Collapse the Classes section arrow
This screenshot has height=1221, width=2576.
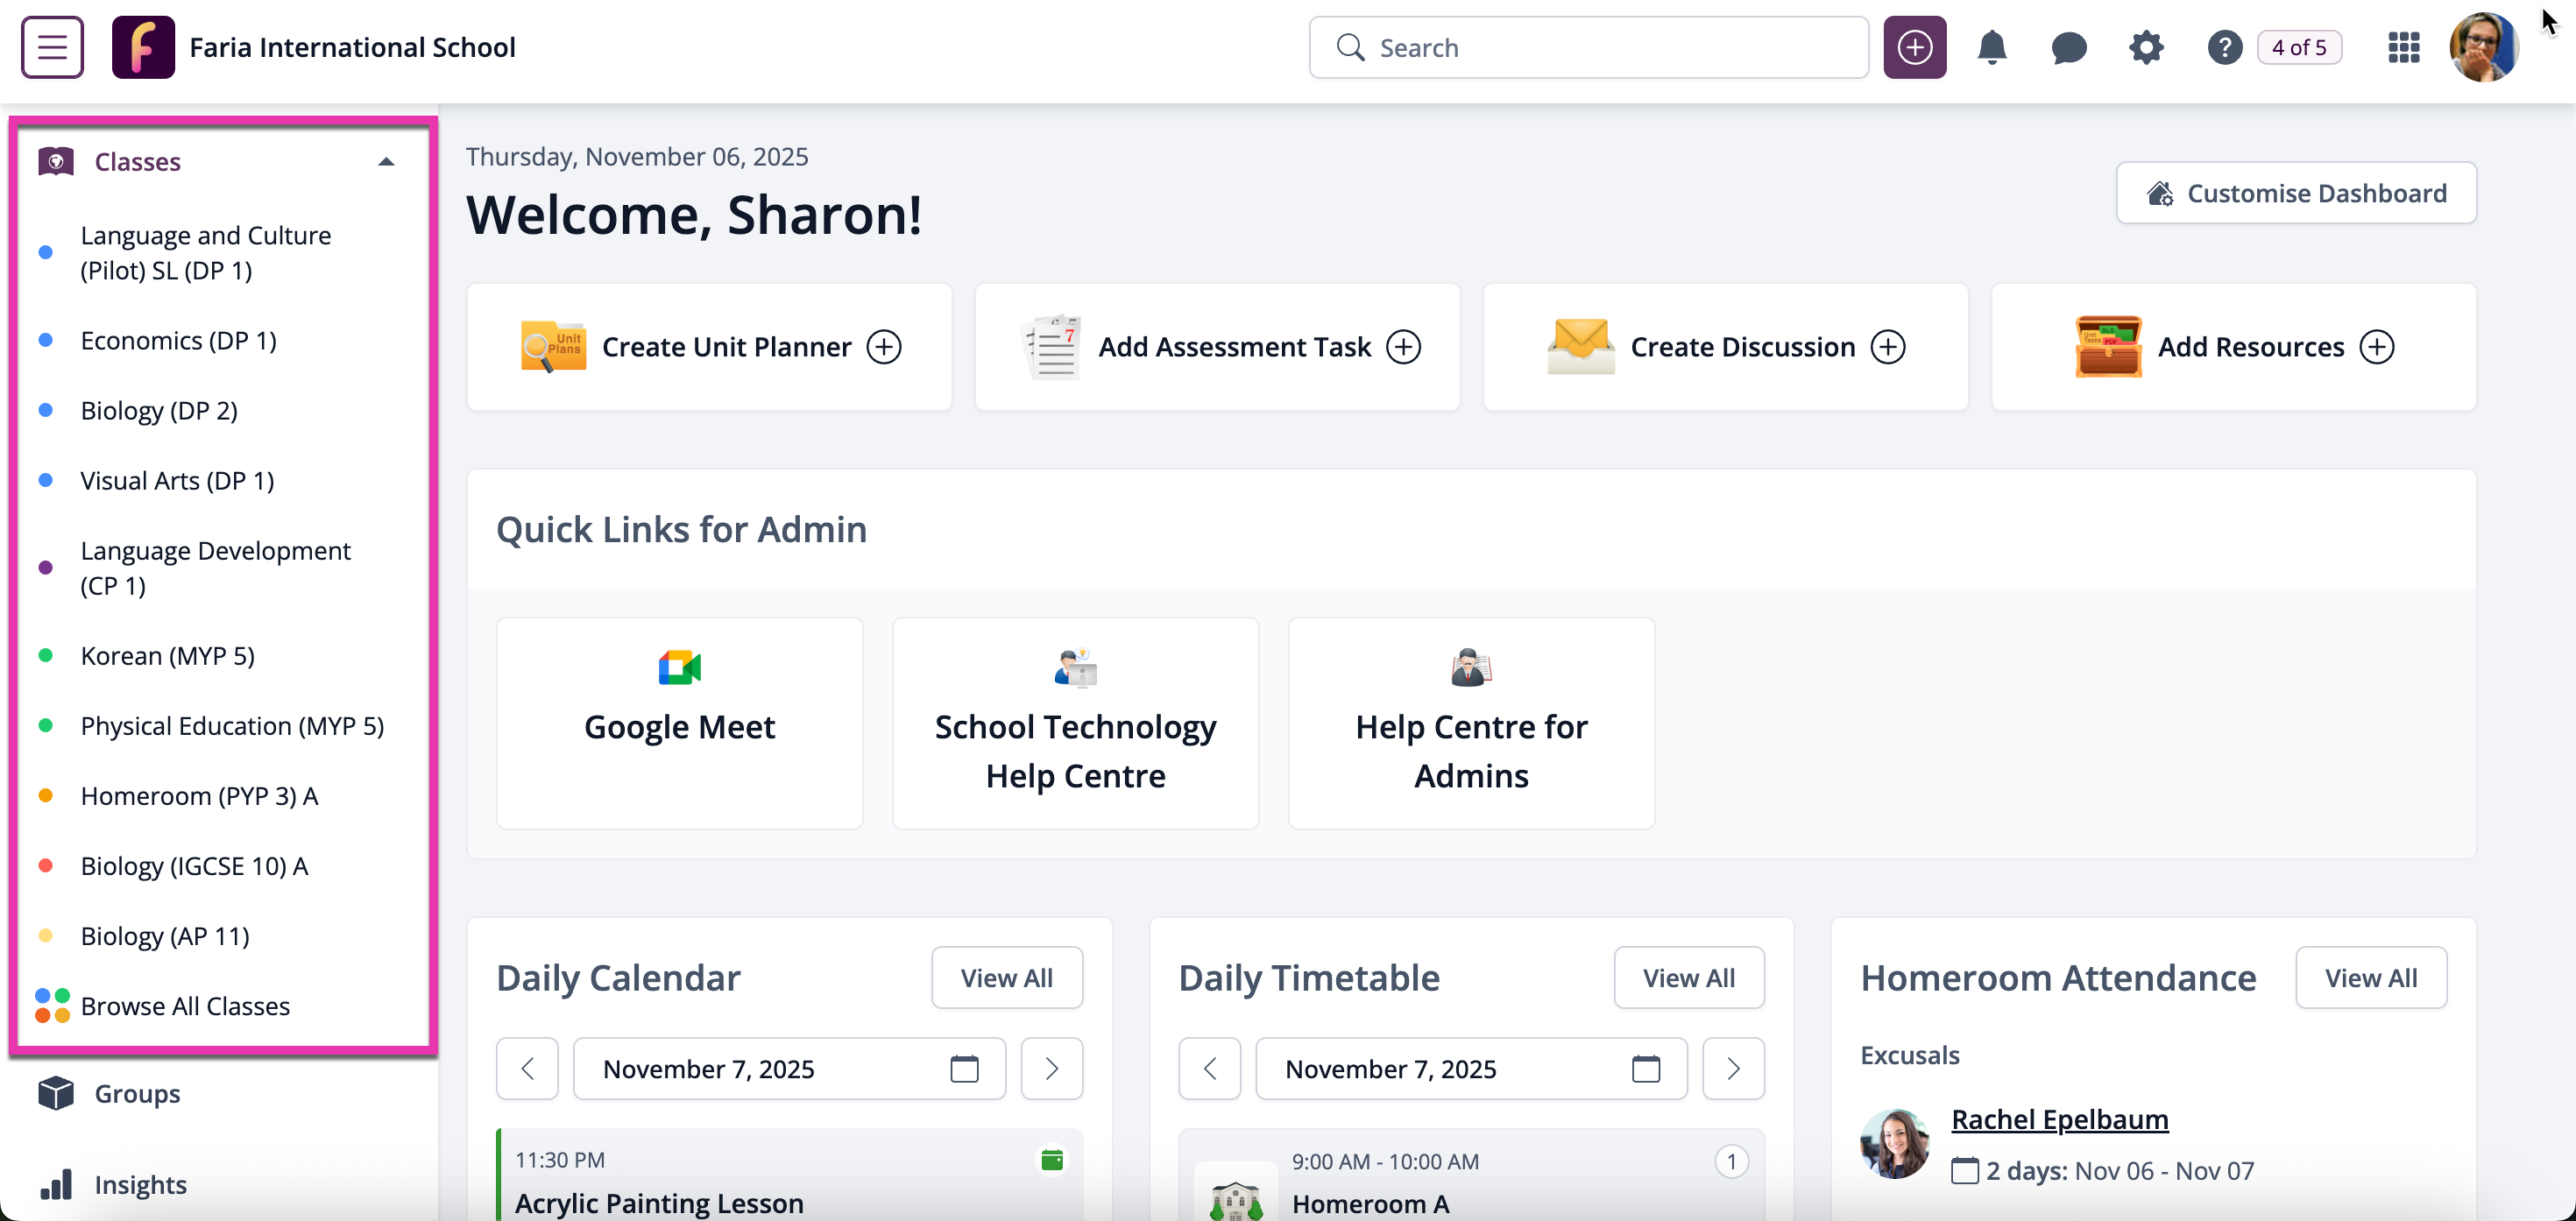[386, 161]
